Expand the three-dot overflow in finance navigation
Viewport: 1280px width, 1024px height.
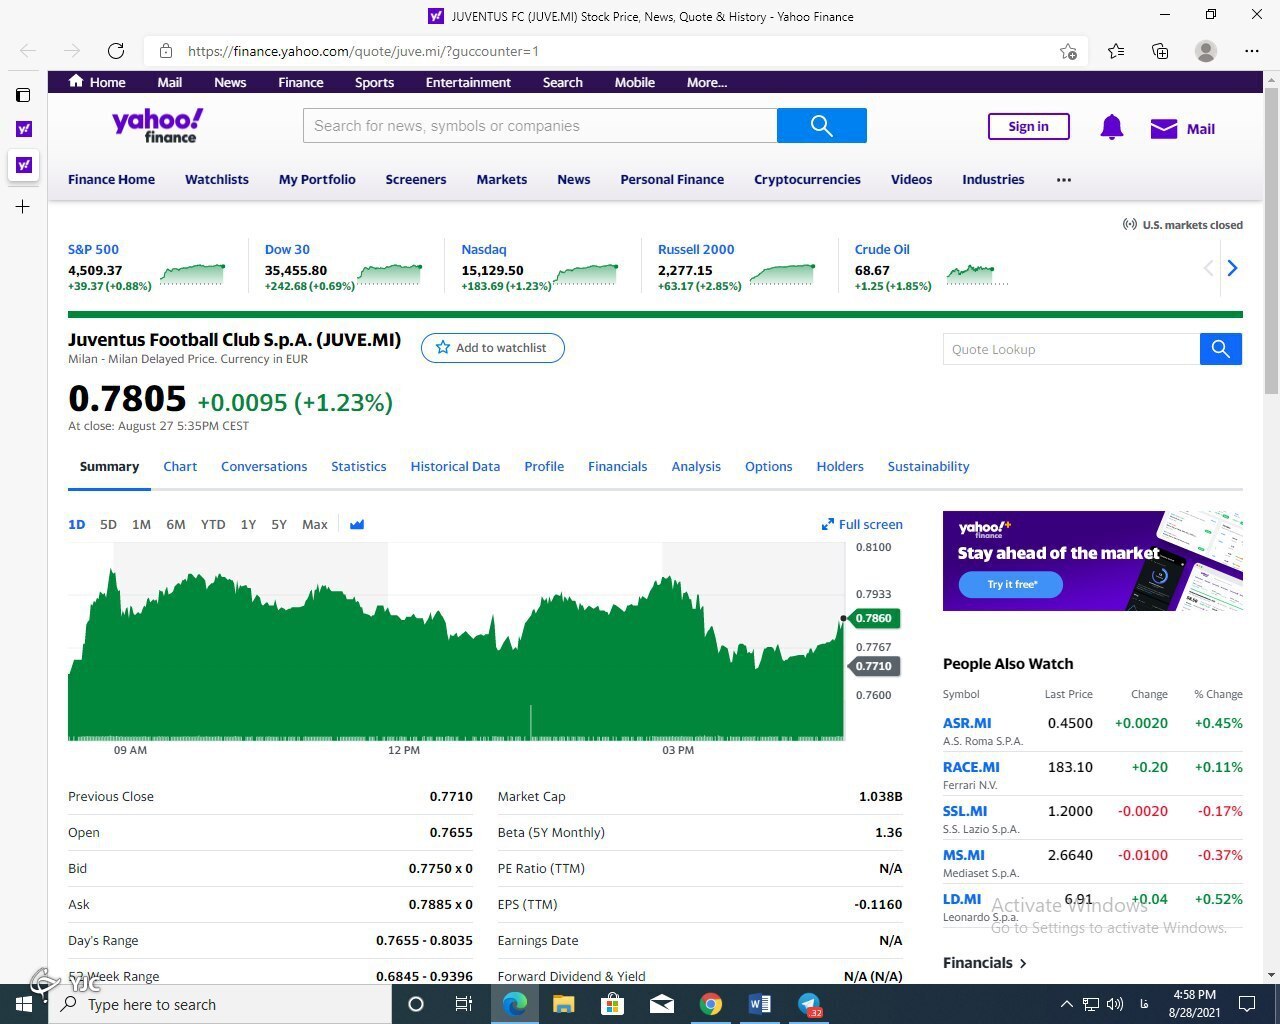[1064, 180]
